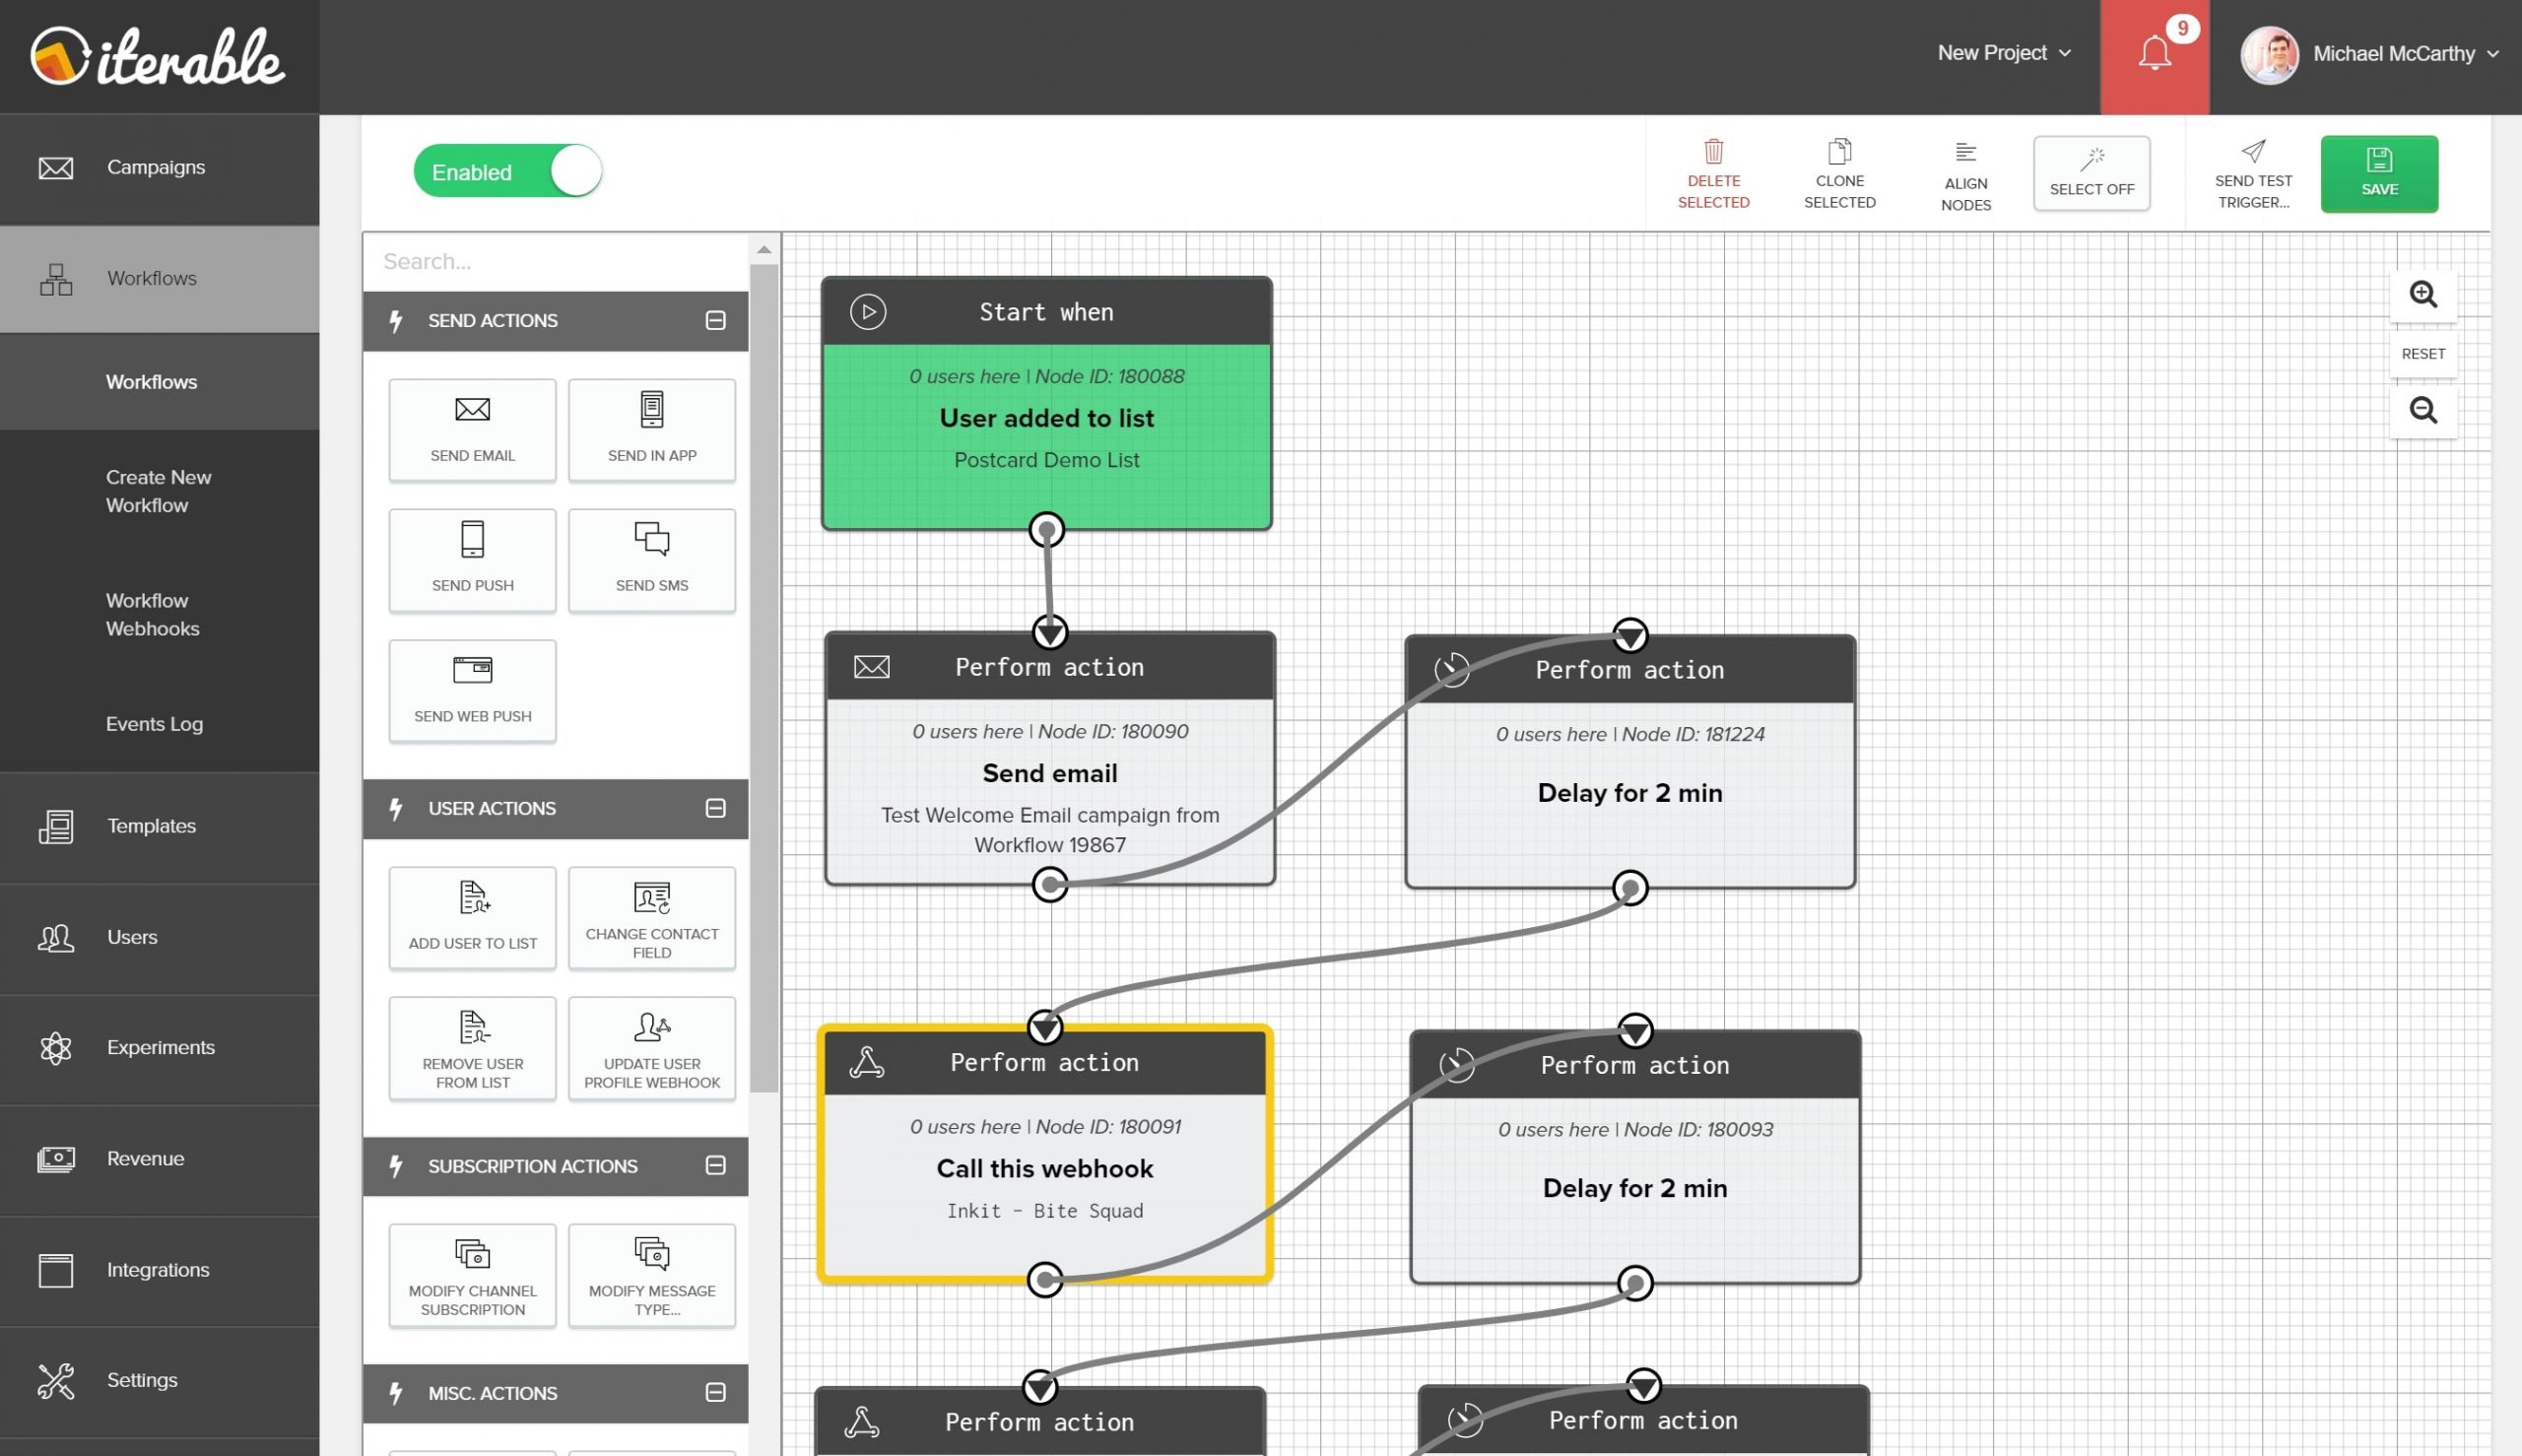
Task: Pick the Add User To List action
Action: 471,917
